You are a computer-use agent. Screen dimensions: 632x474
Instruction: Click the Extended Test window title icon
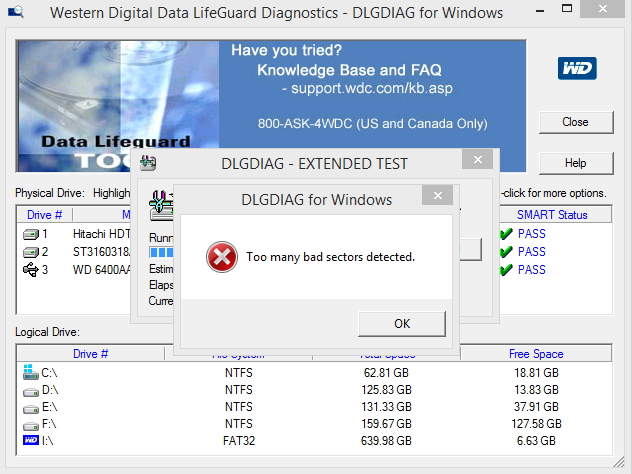pyautogui.click(x=148, y=163)
